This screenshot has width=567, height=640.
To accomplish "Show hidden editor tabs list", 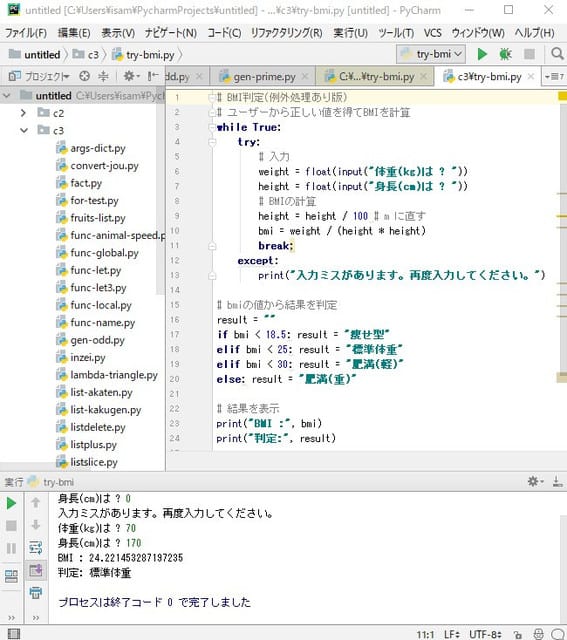I will (554, 76).
